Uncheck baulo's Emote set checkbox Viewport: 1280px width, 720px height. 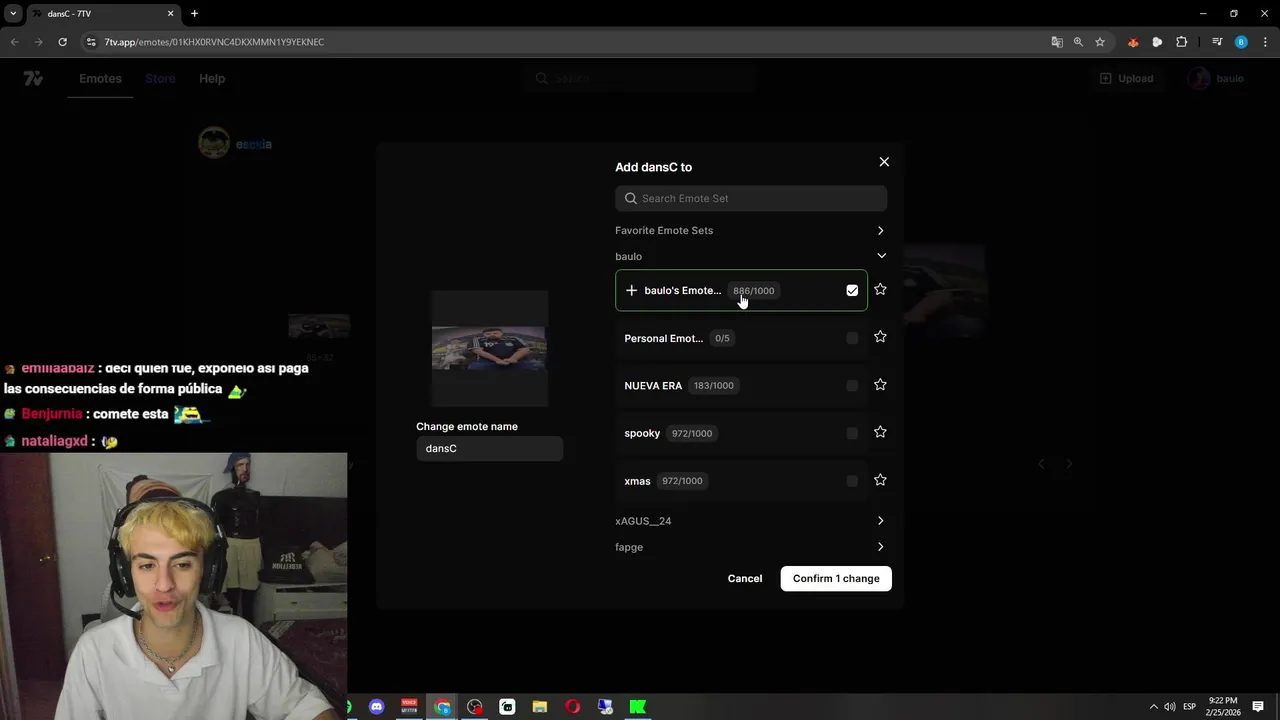pyautogui.click(x=852, y=290)
